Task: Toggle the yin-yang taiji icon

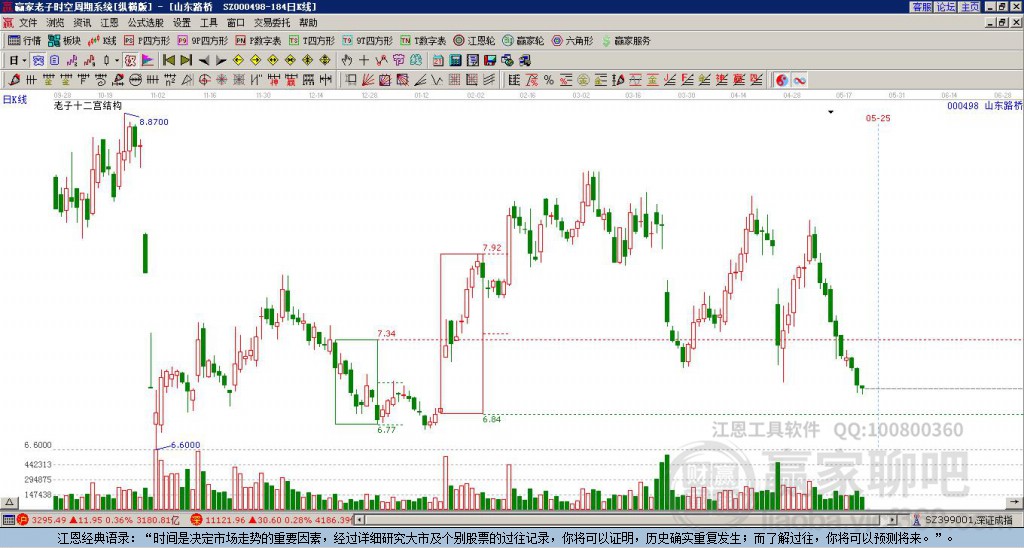Action: click(x=781, y=80)
